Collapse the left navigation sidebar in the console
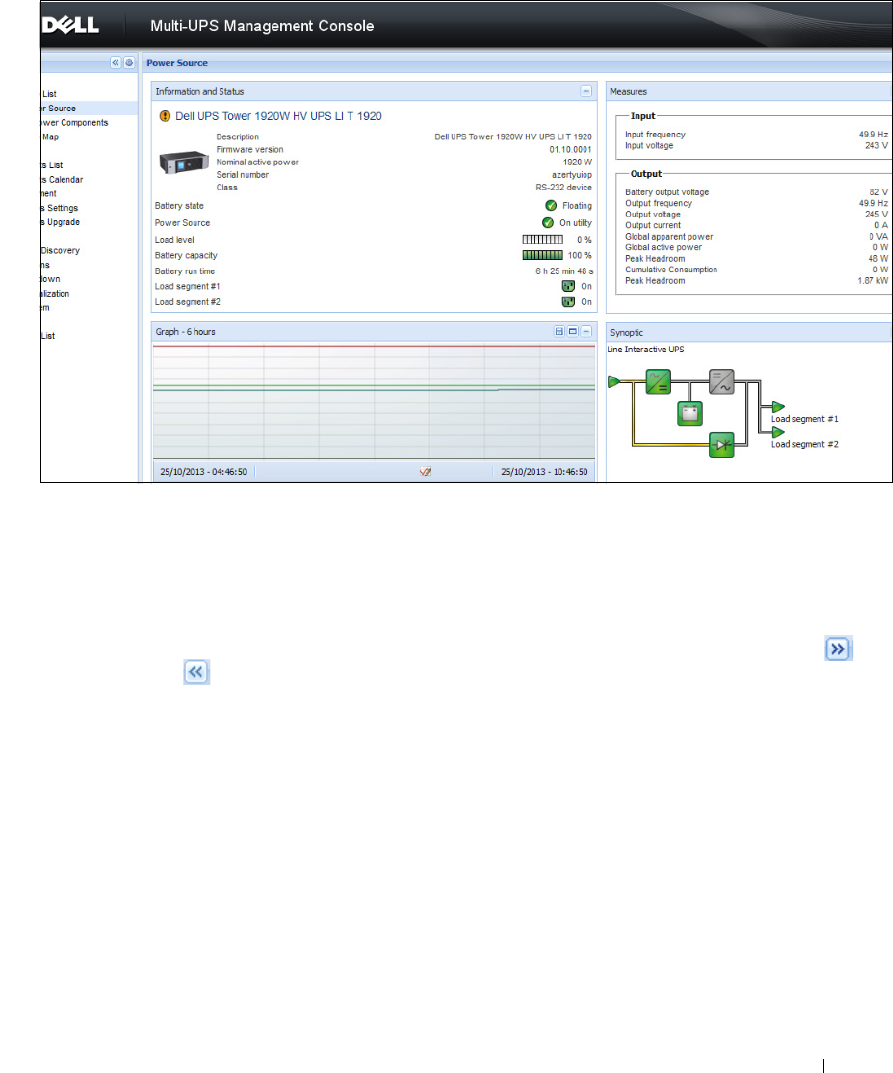The height and width of the screenshot is (1073, 893). point(116,62)
